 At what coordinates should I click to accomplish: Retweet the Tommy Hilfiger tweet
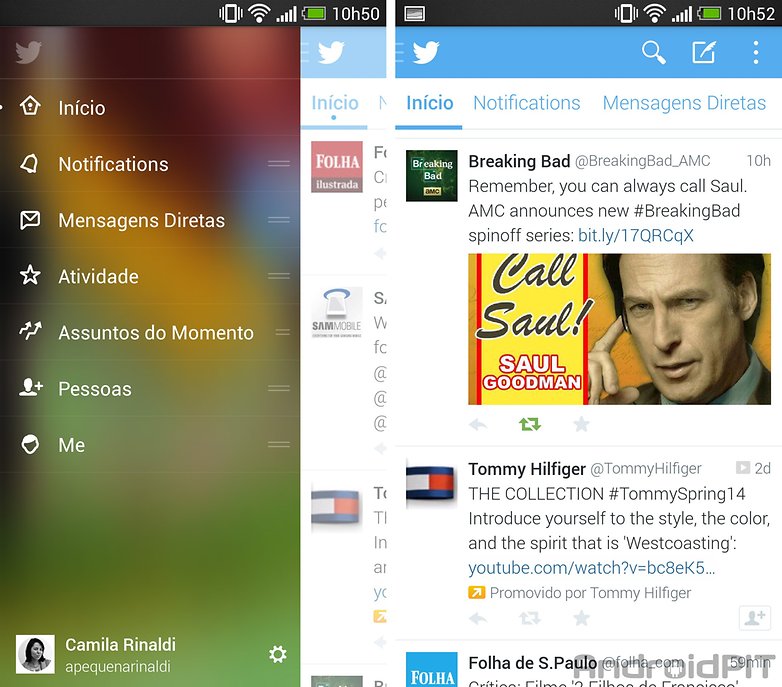click(530, 619)
